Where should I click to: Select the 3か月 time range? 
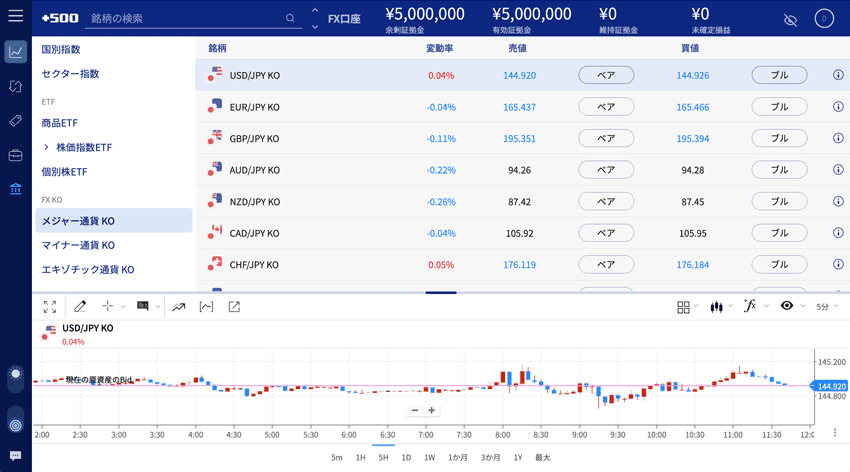pos(490,457)
